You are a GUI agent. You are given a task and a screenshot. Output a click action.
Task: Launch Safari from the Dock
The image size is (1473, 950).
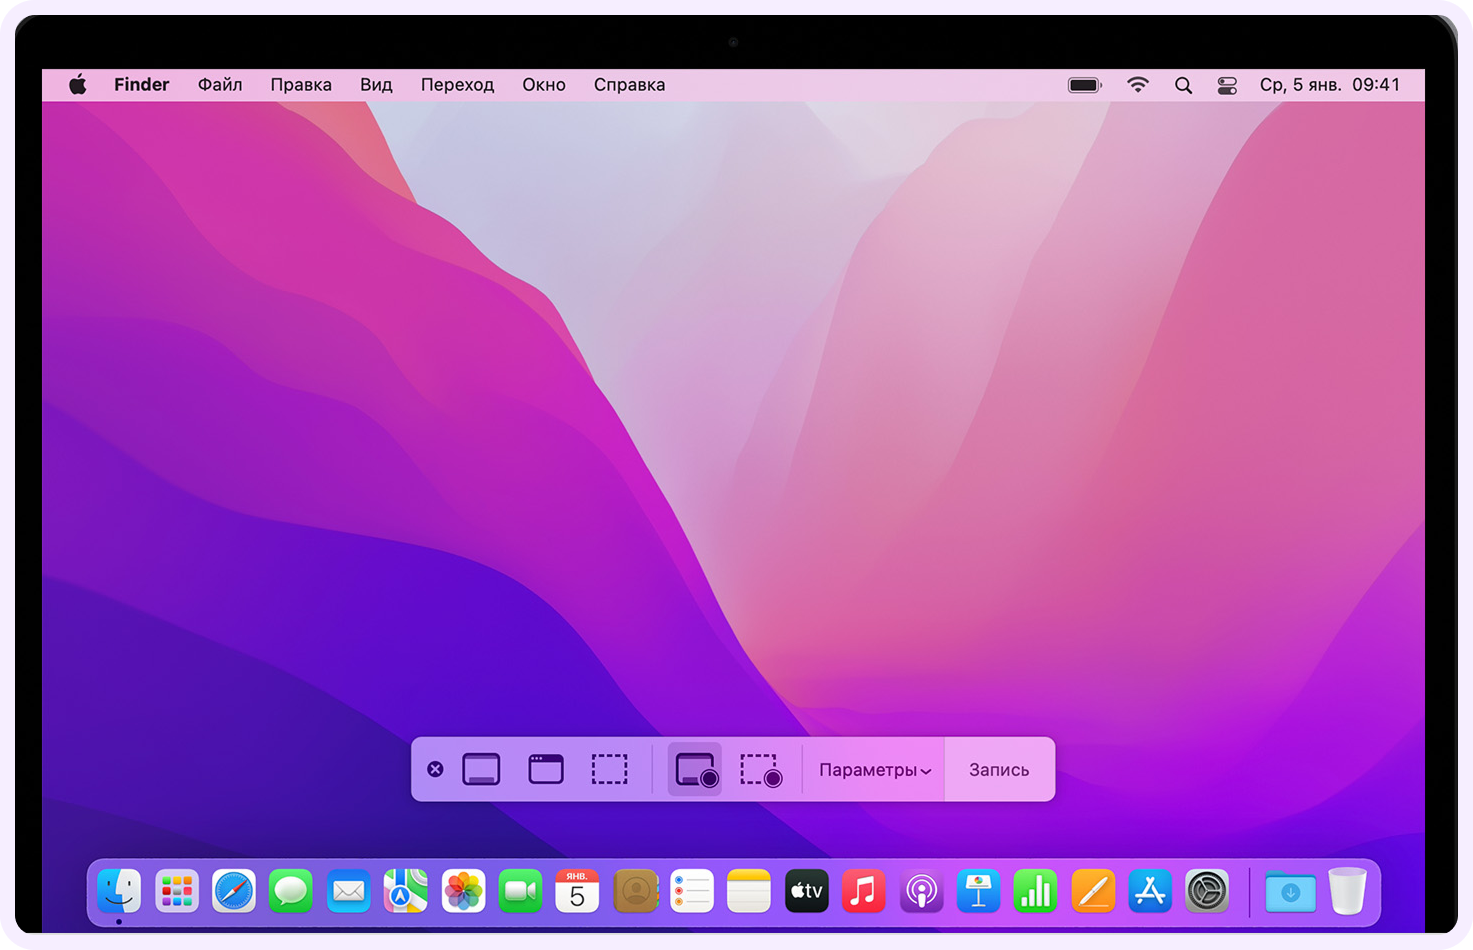coord(234,891)
